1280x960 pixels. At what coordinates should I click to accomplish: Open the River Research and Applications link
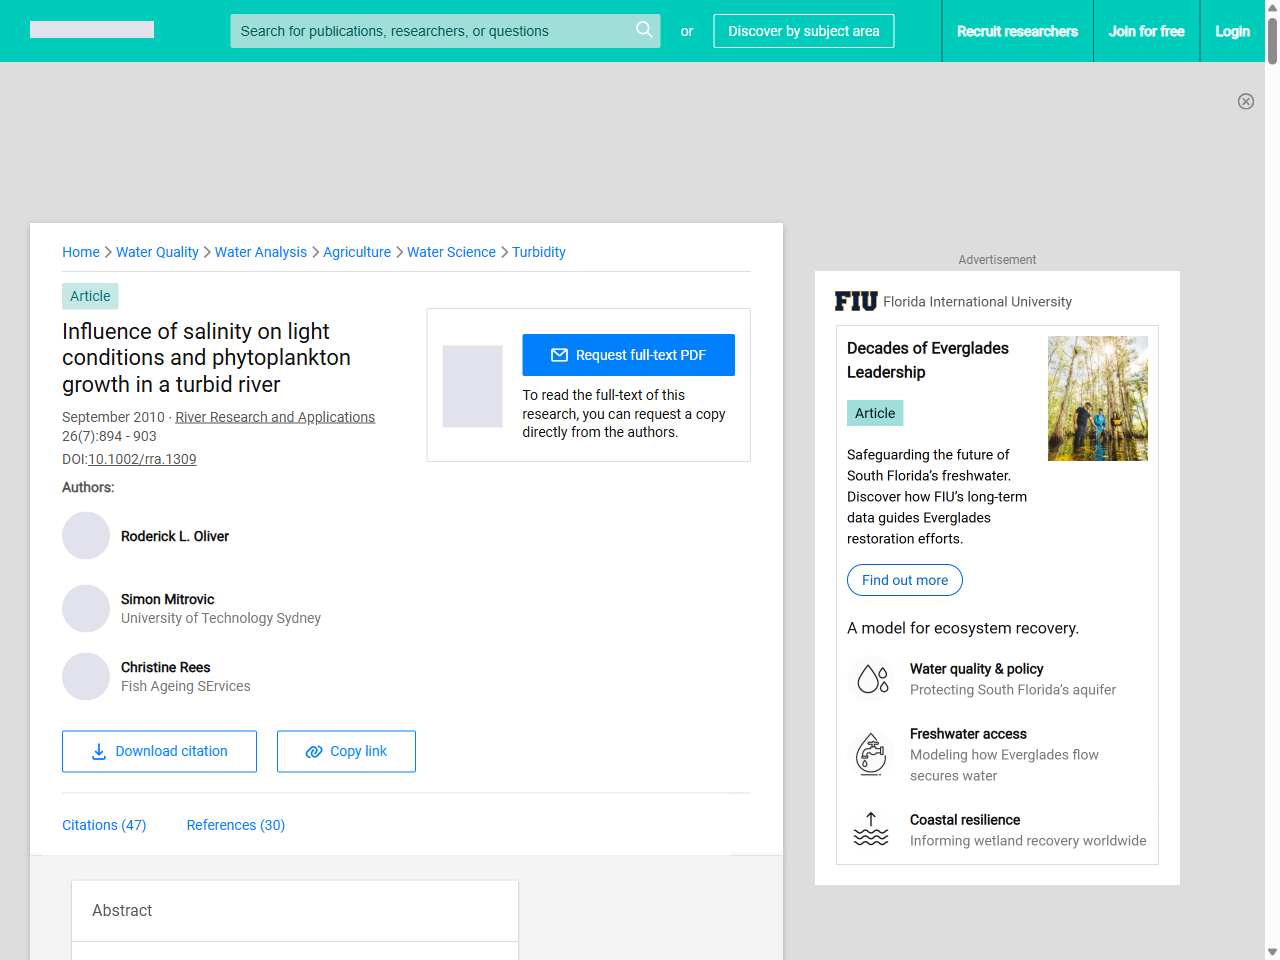[275, 417]
